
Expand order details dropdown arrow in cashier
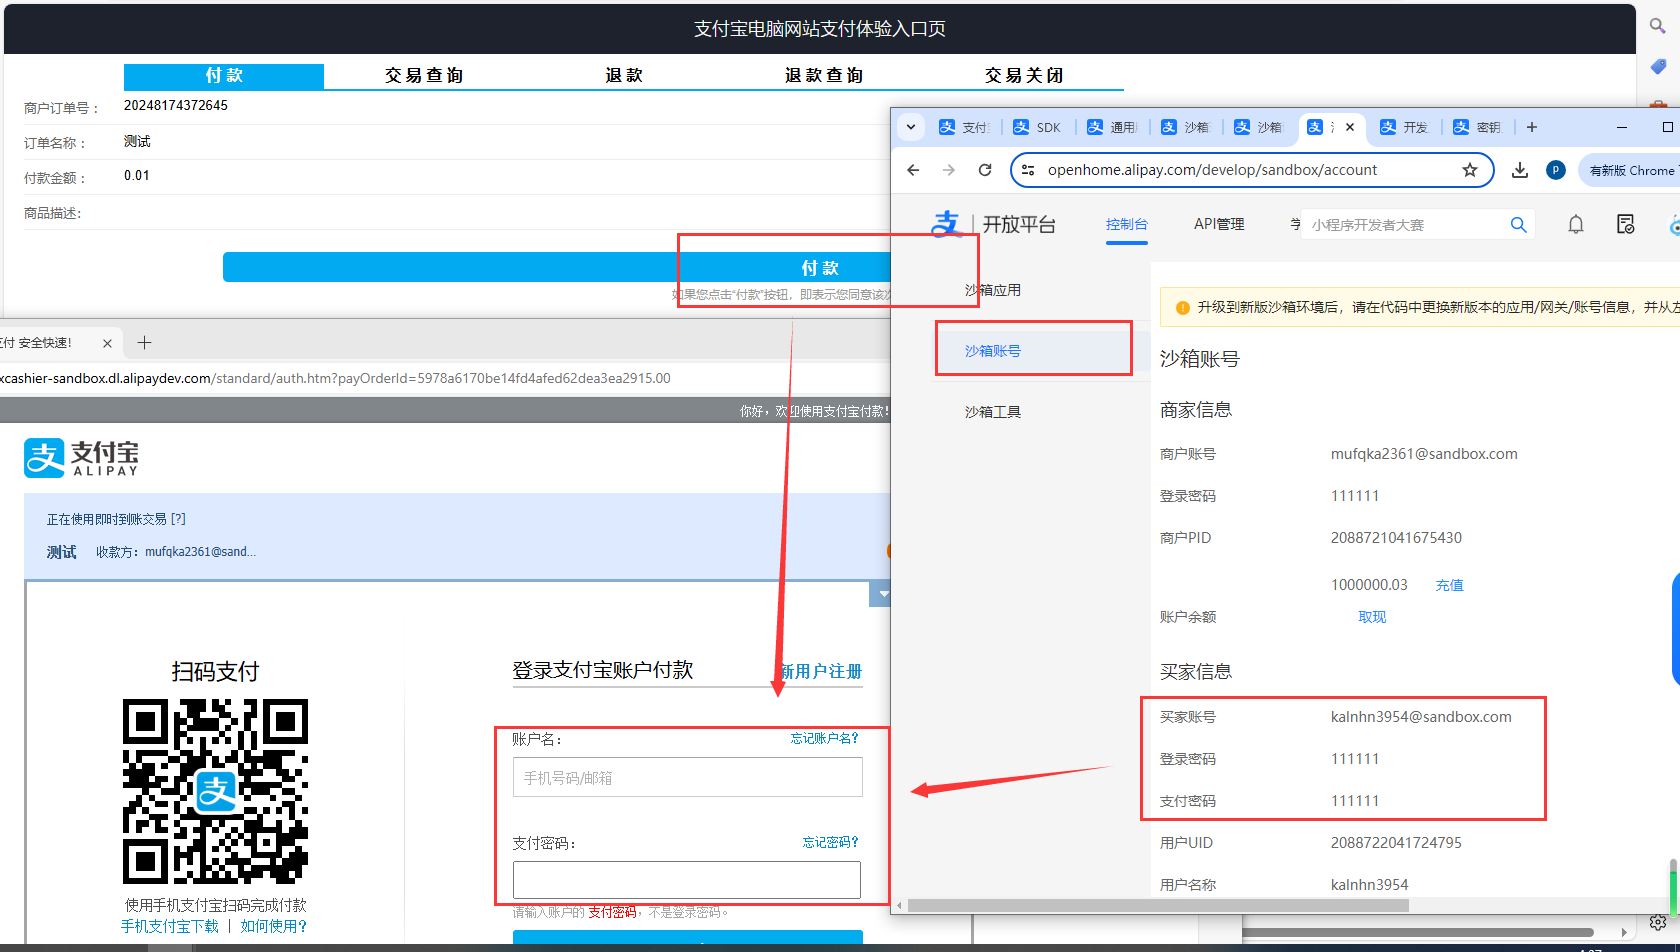883,594
